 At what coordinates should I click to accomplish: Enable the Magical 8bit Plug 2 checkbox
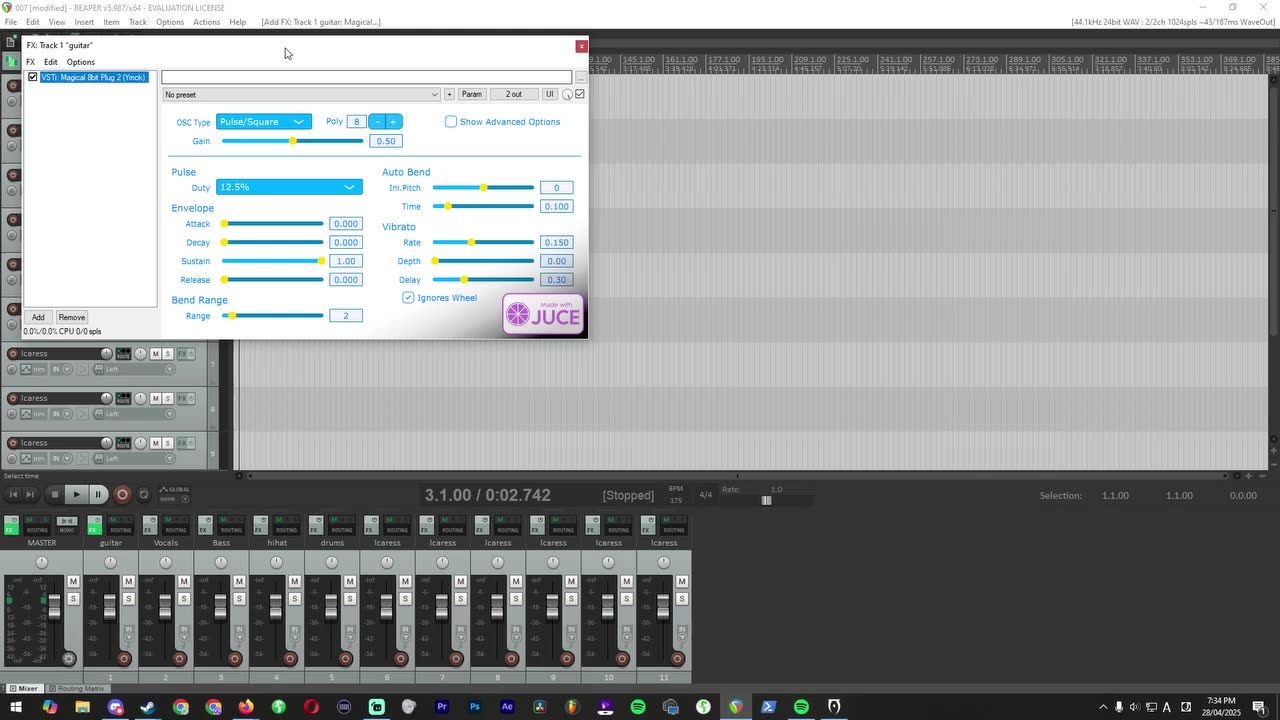tap(33, 77)
